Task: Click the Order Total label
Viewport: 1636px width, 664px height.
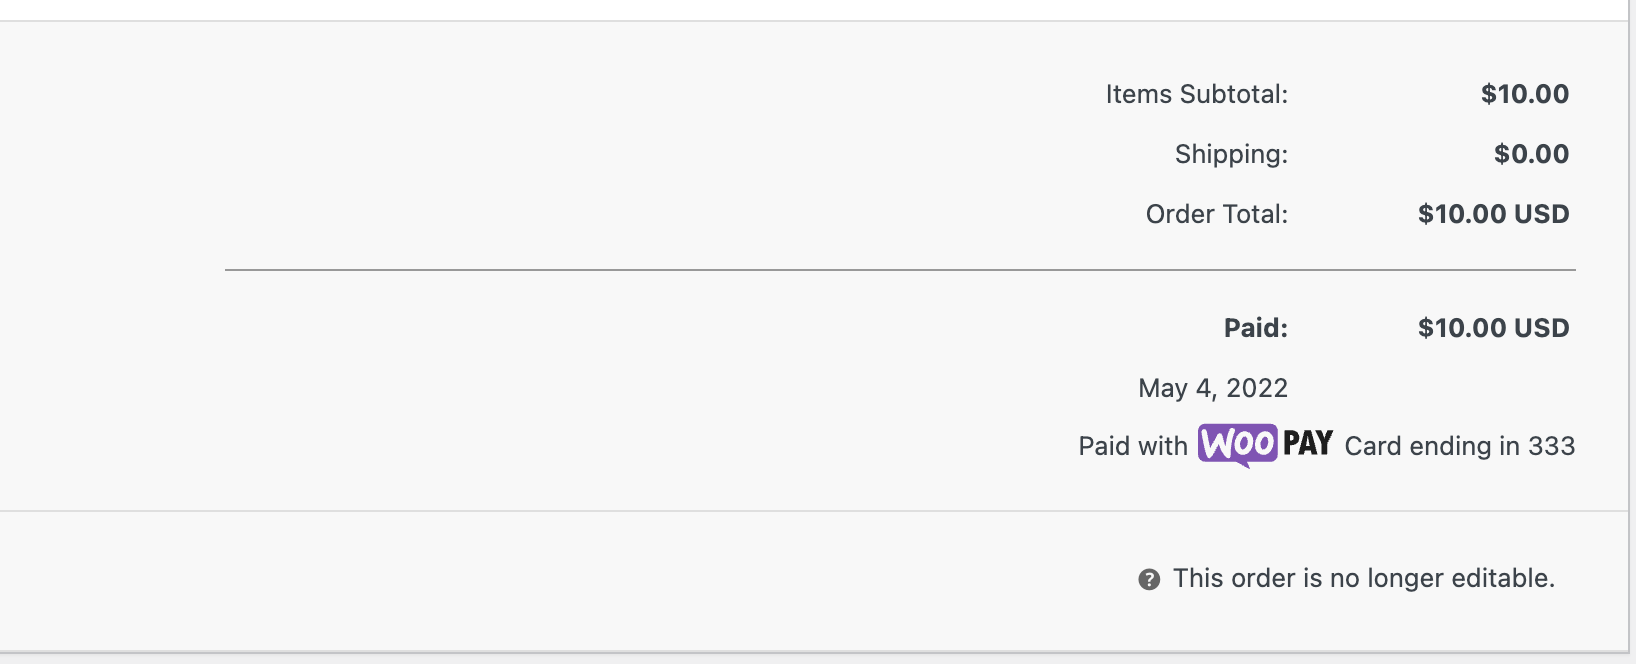Action: coord(1217,214)
